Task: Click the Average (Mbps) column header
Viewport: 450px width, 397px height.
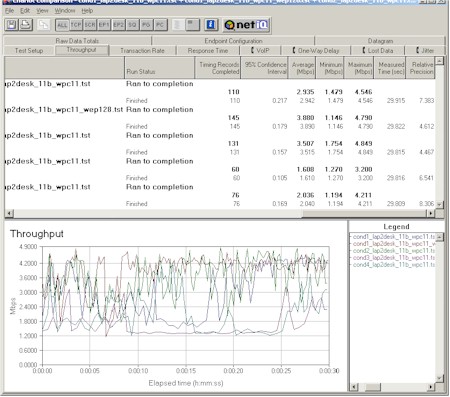Action: click(x=302, y=68)
